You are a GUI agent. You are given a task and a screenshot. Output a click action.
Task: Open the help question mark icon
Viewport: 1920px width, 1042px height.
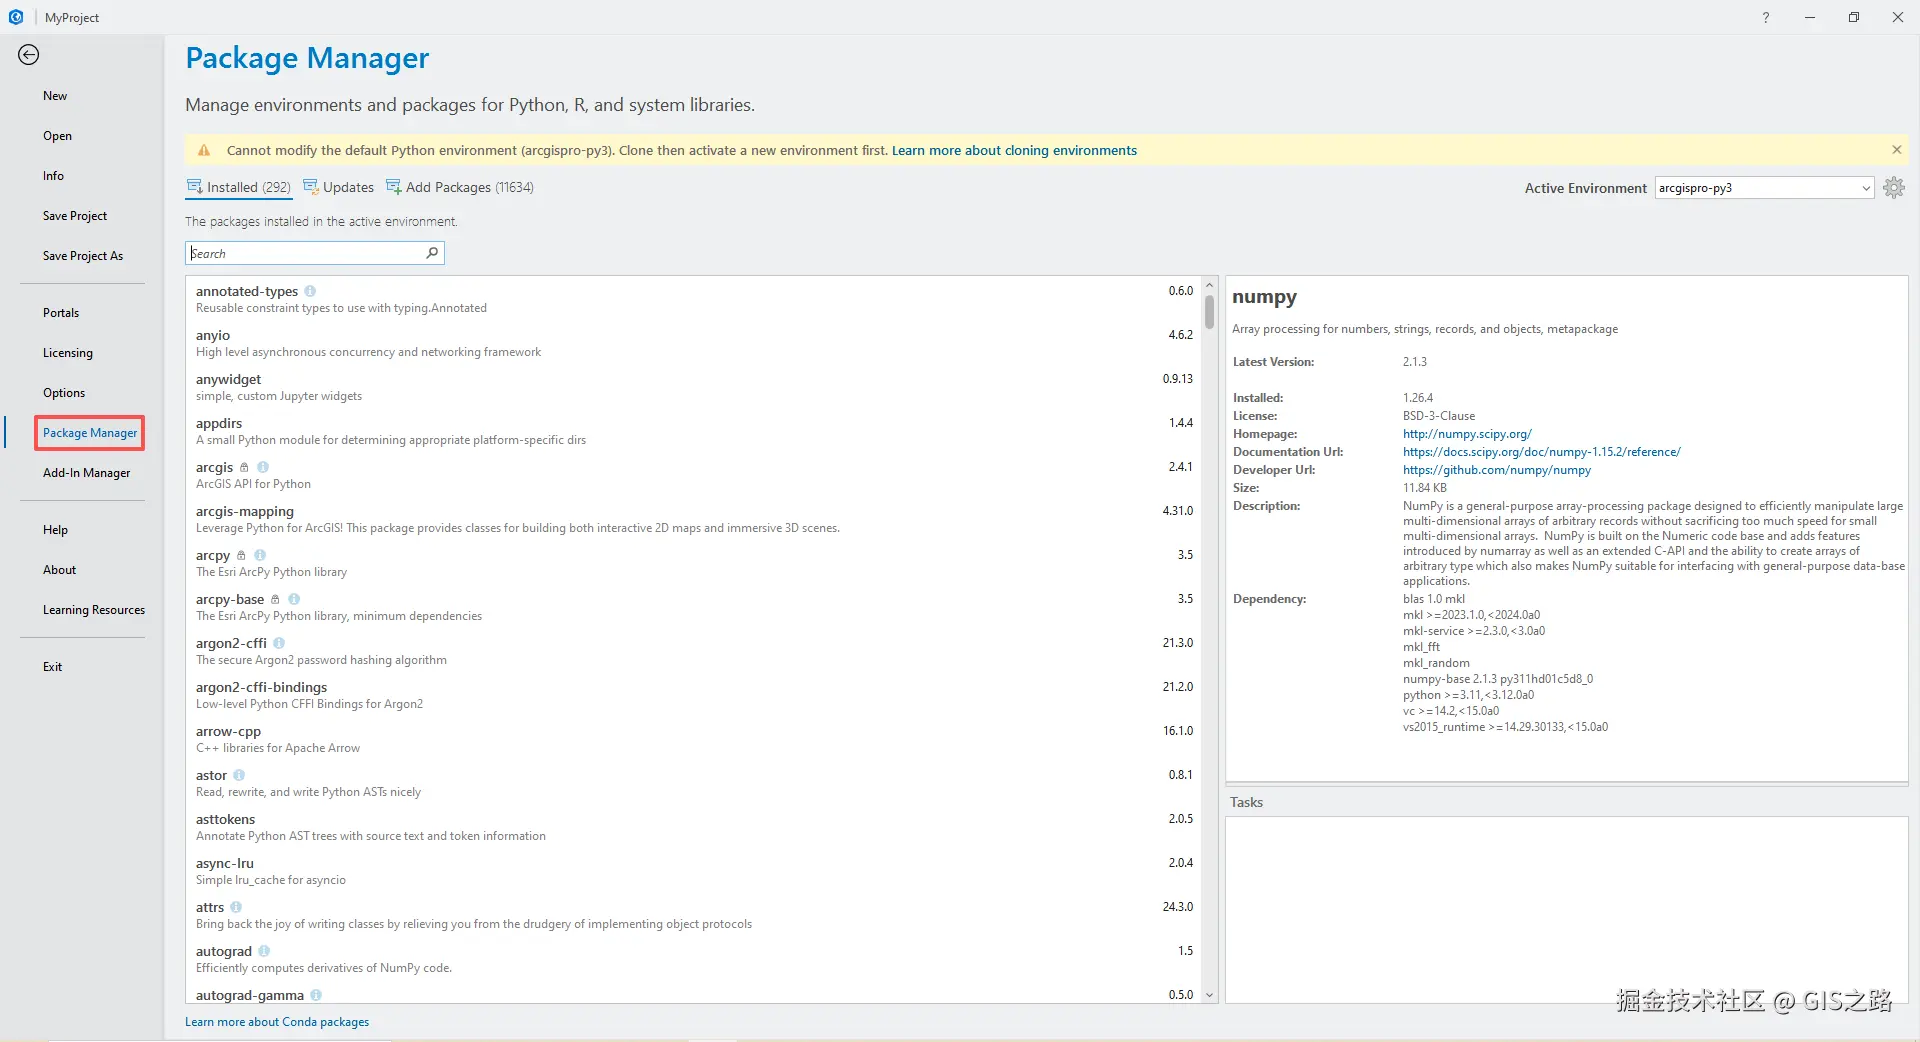[1766, 17]
